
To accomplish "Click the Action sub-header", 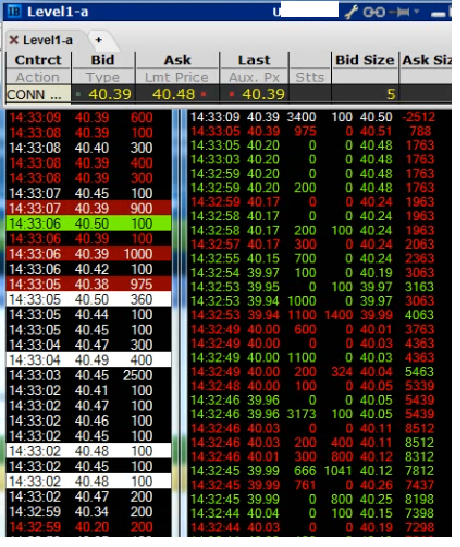I will pos(38,77).
